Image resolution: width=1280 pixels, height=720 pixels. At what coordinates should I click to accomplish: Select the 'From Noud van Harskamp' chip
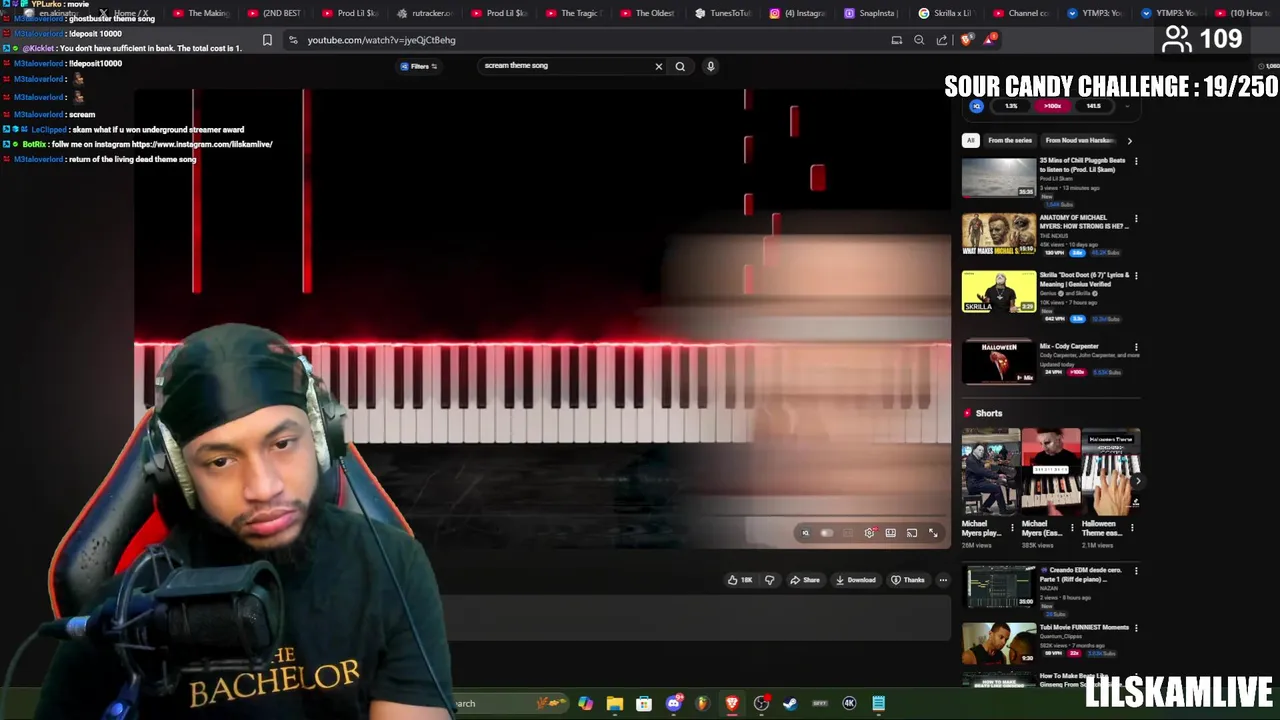click(1079, 141)
